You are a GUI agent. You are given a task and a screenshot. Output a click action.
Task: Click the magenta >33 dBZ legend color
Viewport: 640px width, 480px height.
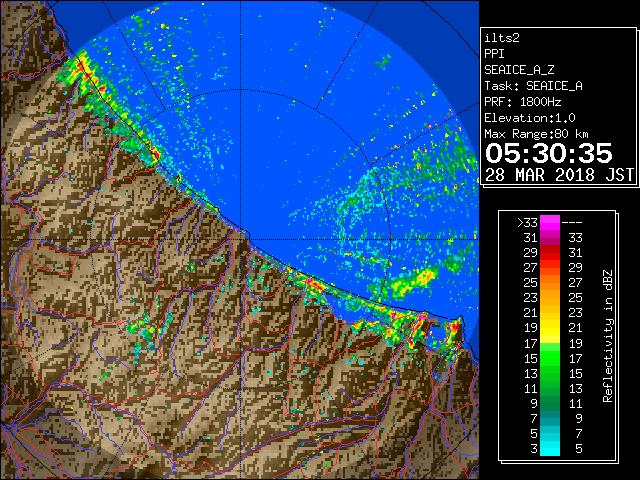pos(550,222)
